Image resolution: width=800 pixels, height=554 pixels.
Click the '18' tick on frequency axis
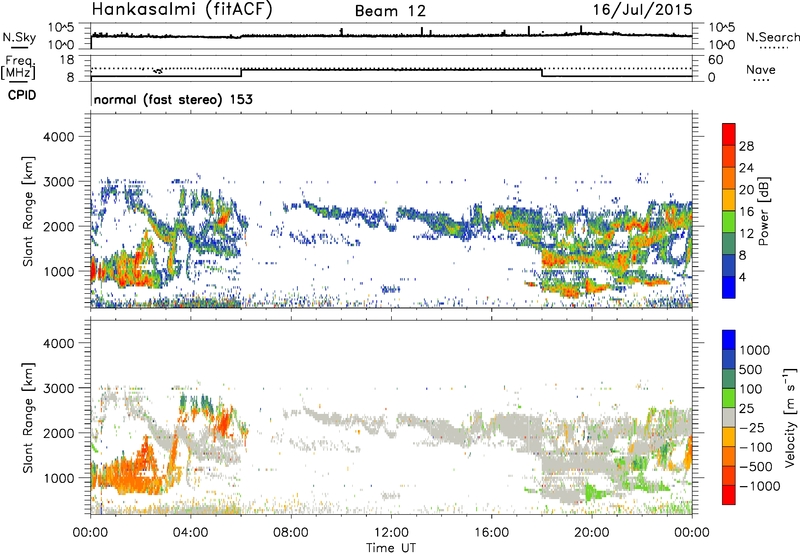click(67, 60)
